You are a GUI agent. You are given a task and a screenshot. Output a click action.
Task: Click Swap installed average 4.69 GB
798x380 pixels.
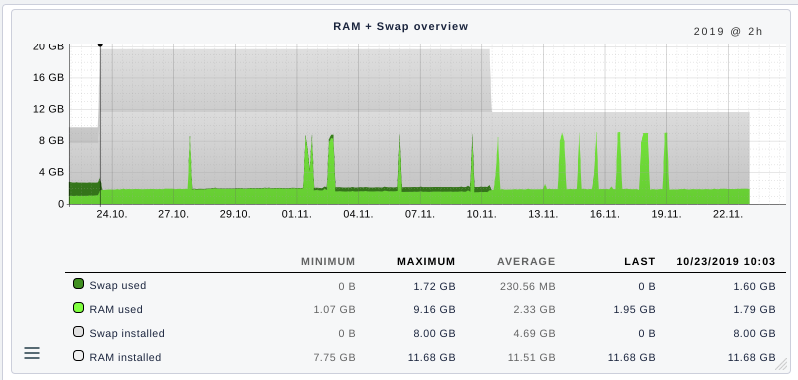pos(534,333)
